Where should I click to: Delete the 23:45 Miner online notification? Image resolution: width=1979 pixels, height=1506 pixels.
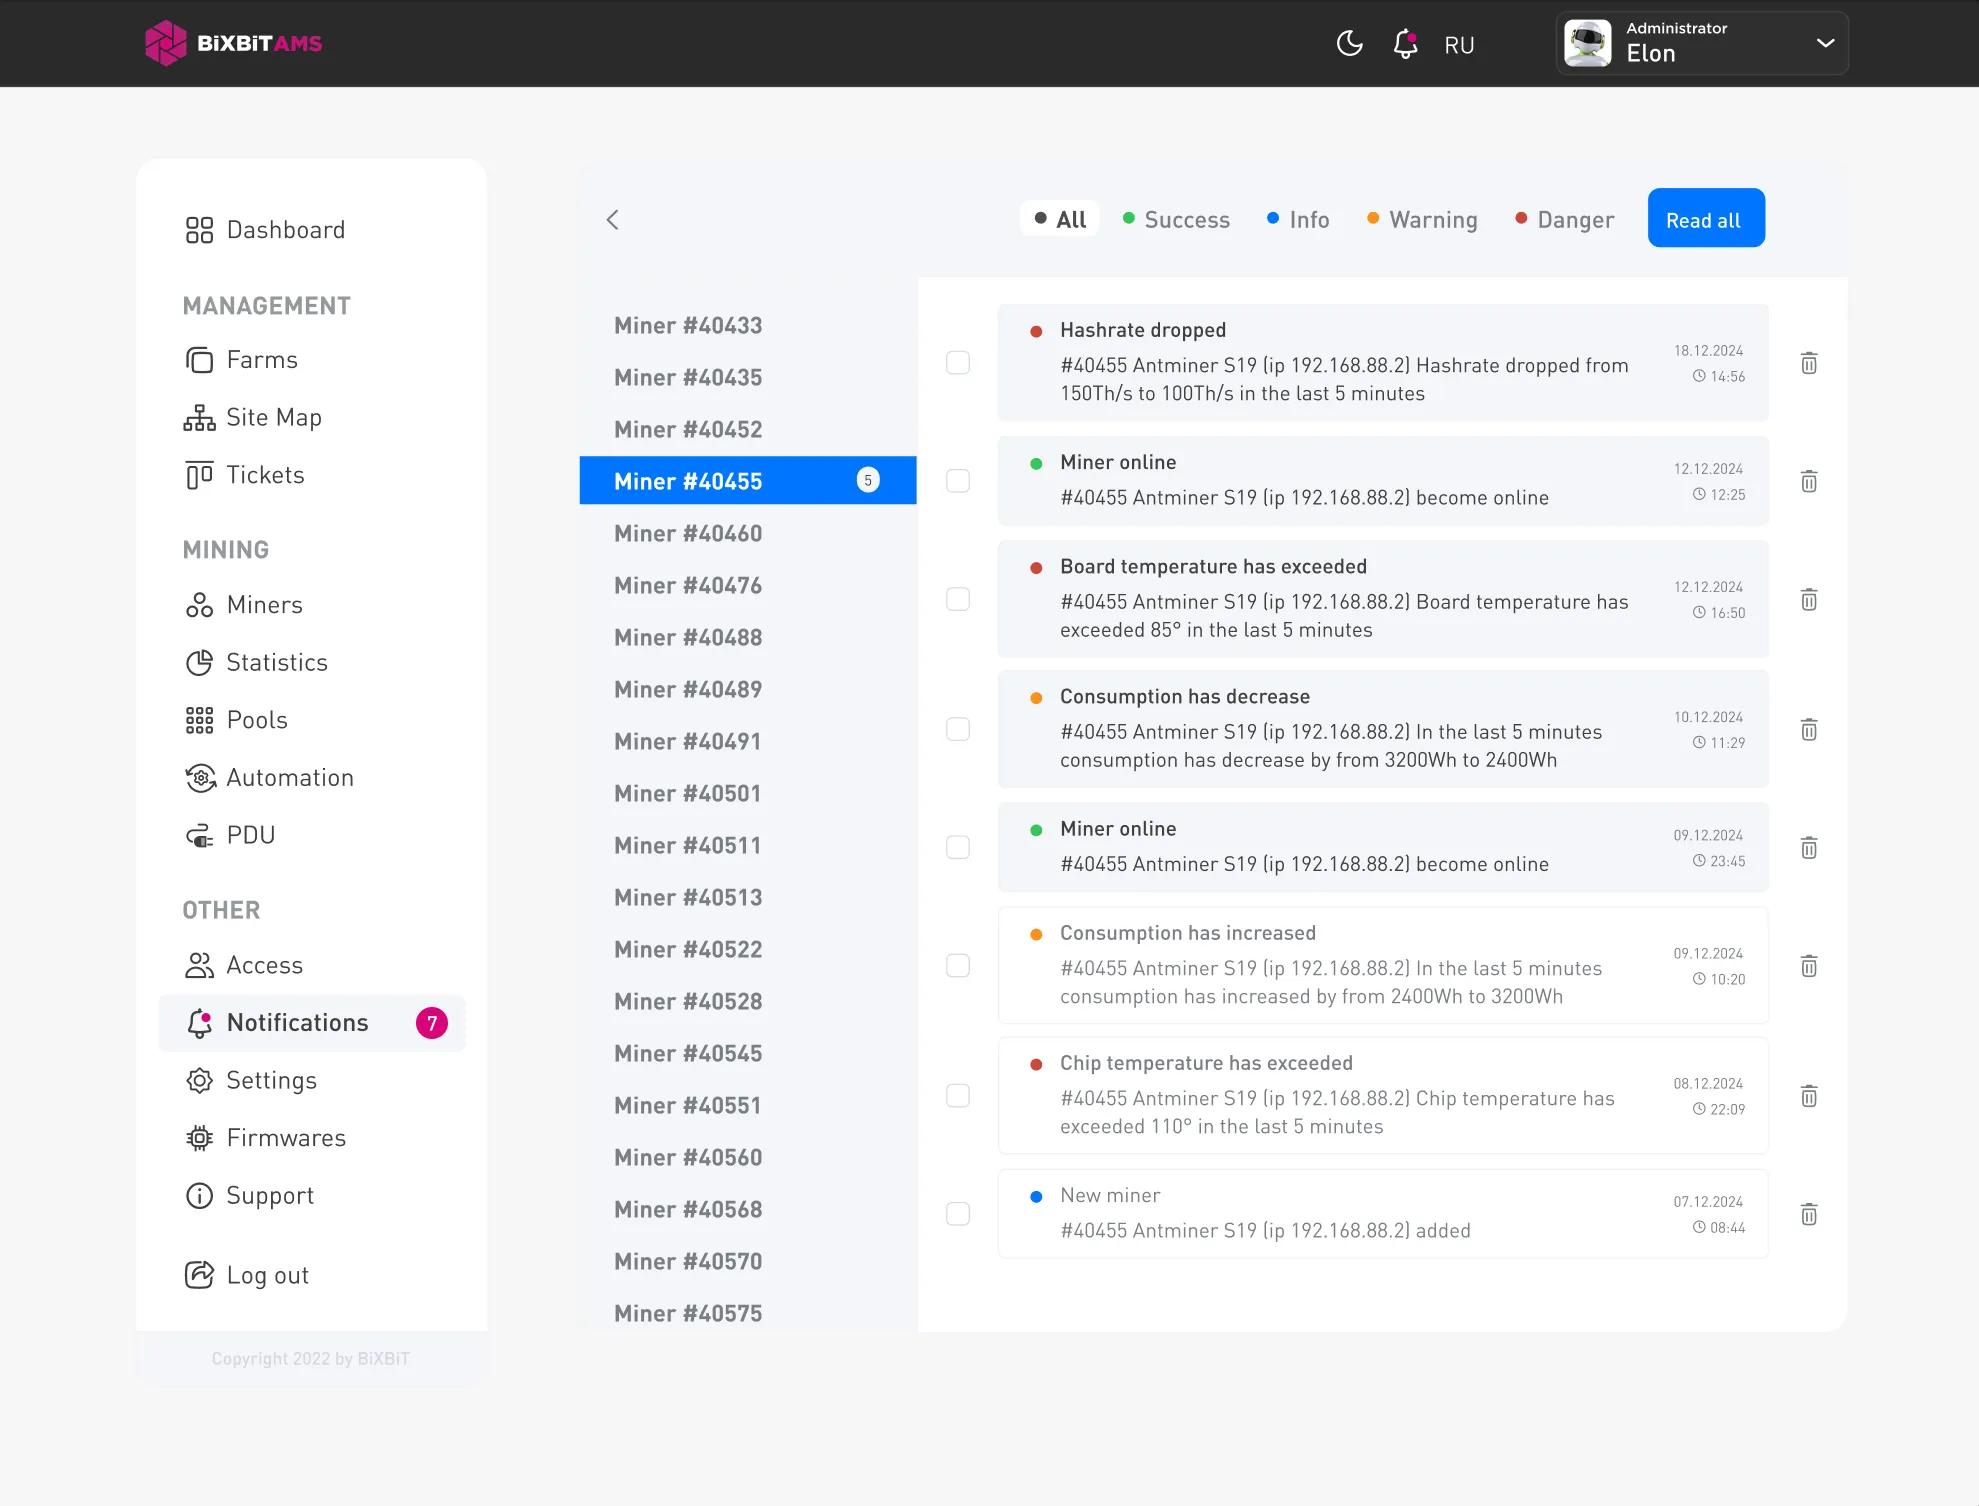pyautogui.click(x=1809, y=847)
